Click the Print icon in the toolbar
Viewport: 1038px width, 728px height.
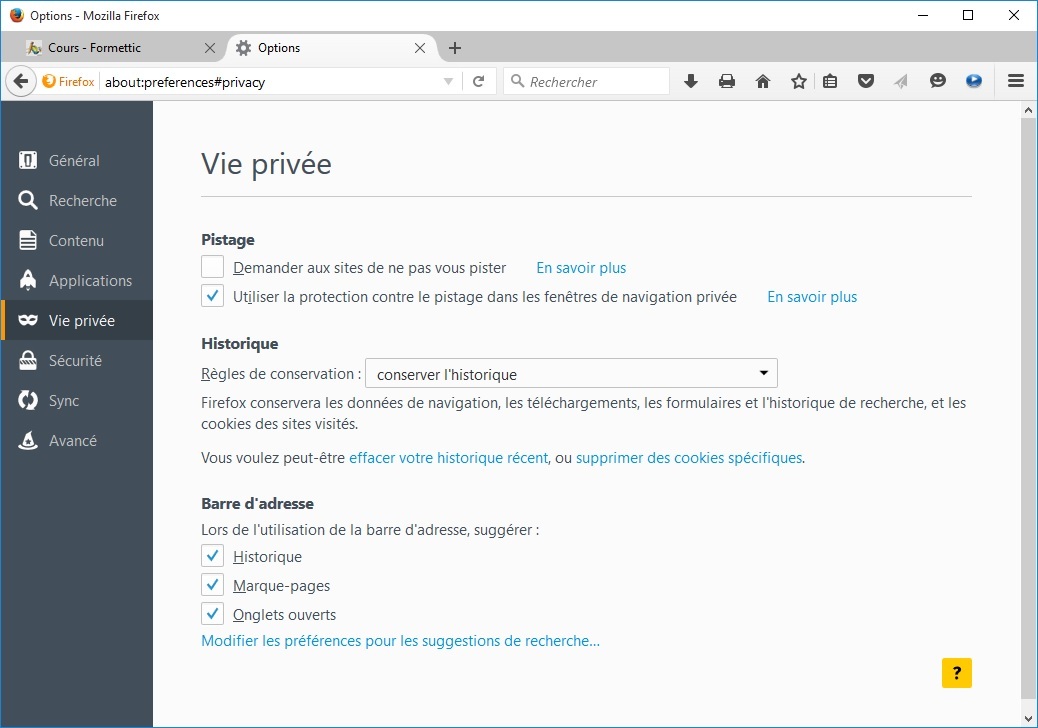pos(727,81)
